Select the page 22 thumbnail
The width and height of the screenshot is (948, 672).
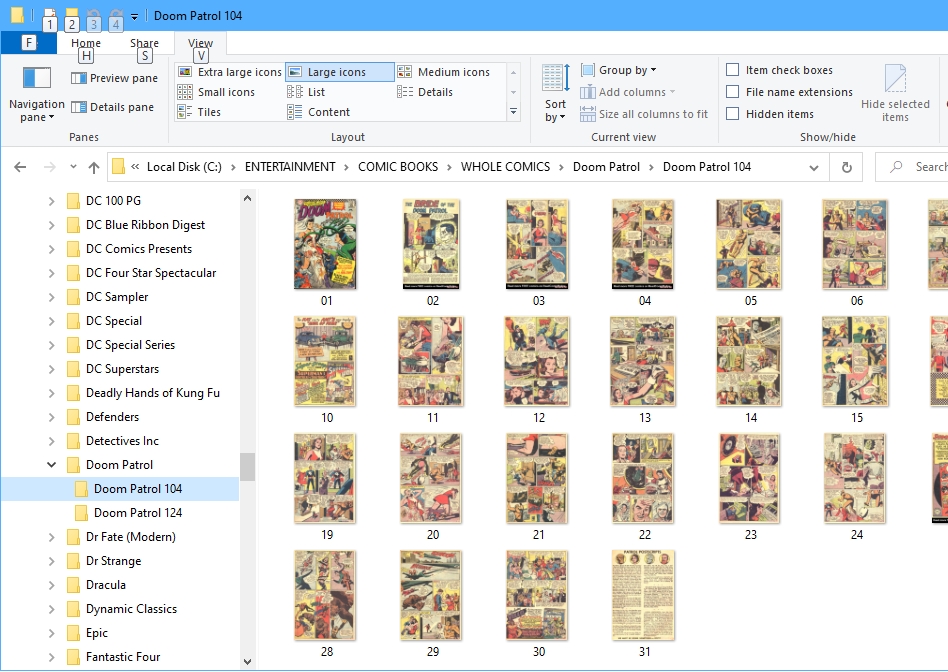(643, 478)
